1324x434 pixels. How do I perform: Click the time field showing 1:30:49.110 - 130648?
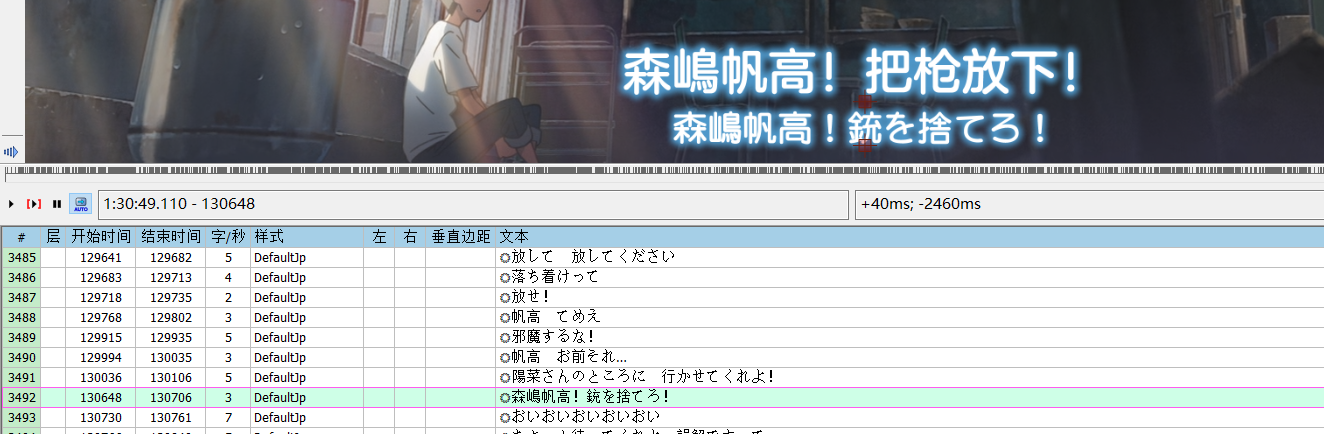click(472, 204)
